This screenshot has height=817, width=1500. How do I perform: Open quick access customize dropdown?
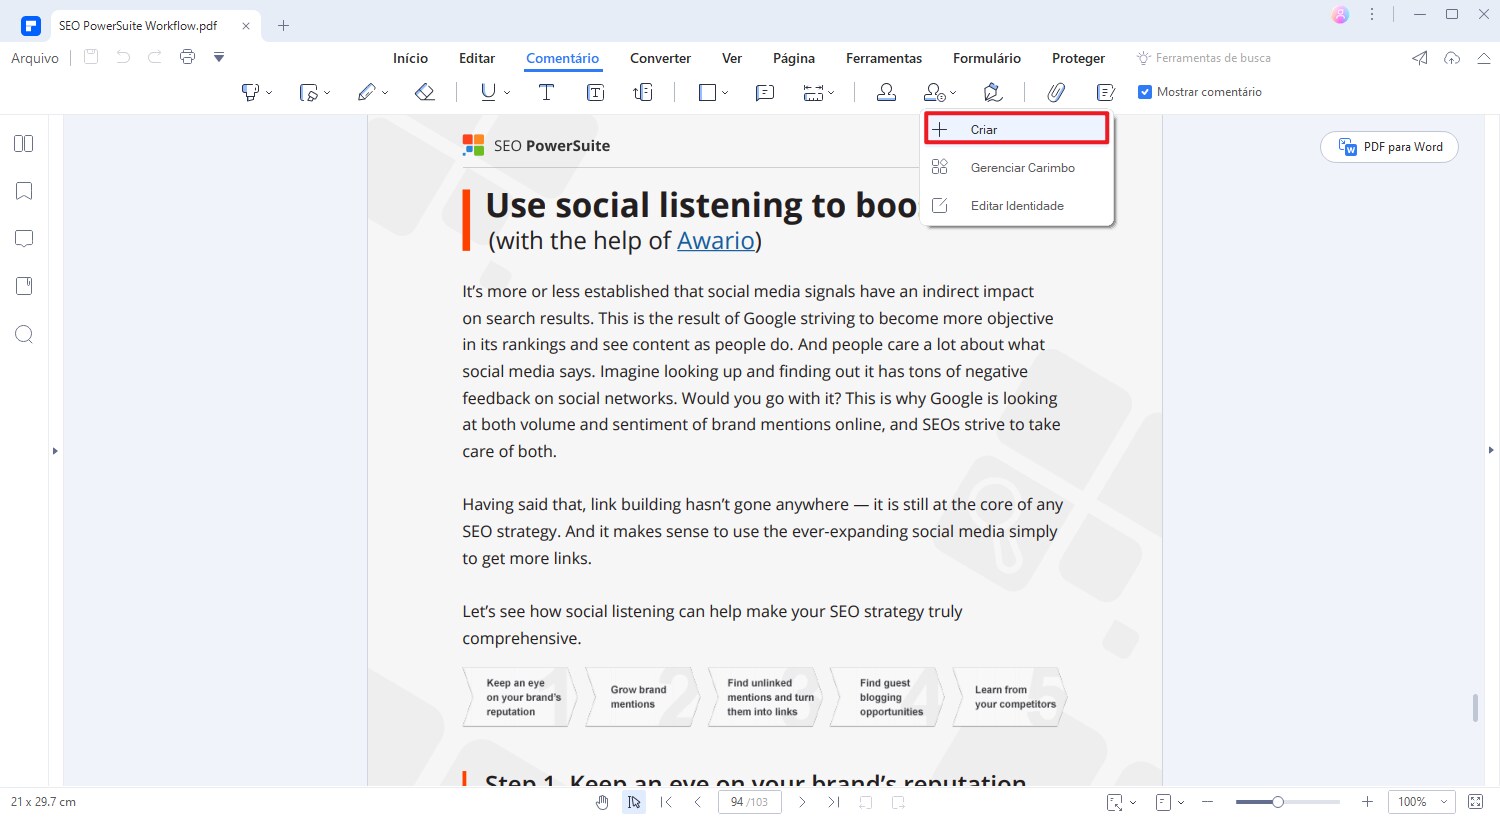[219, 57]
